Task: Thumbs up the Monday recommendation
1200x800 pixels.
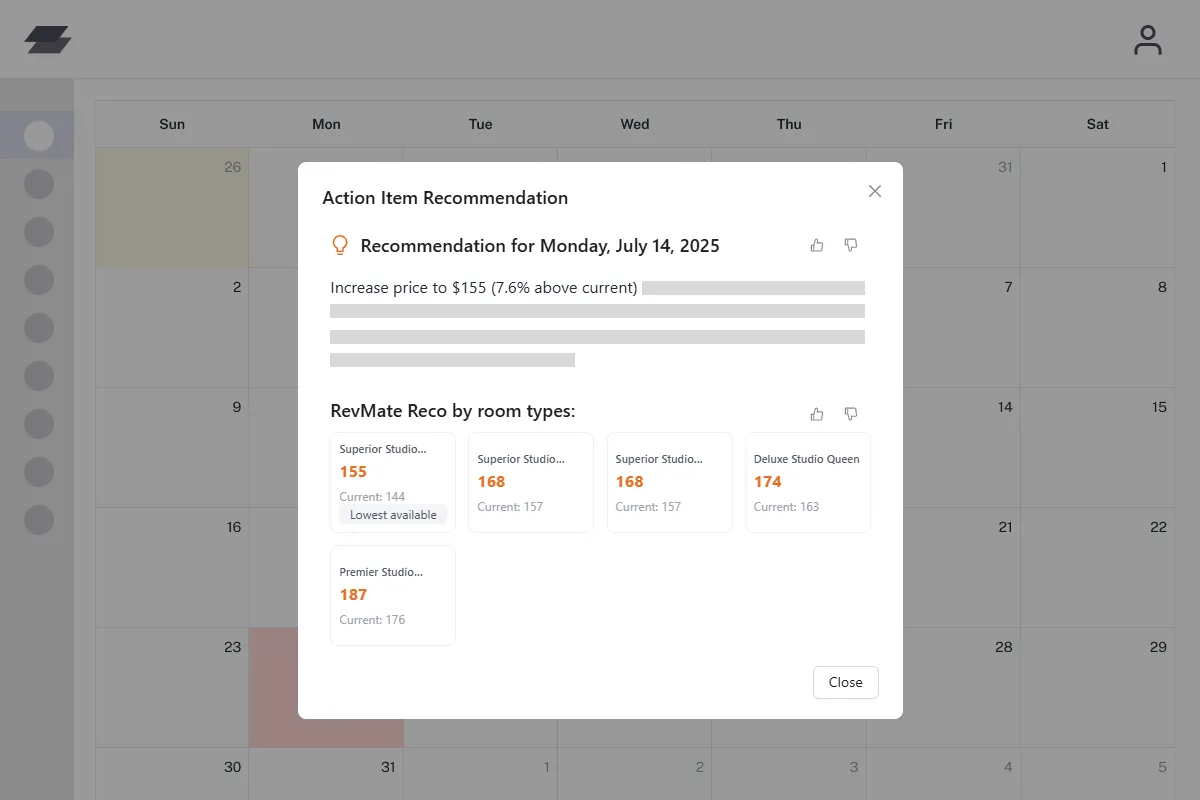Action: coord(817,245)
